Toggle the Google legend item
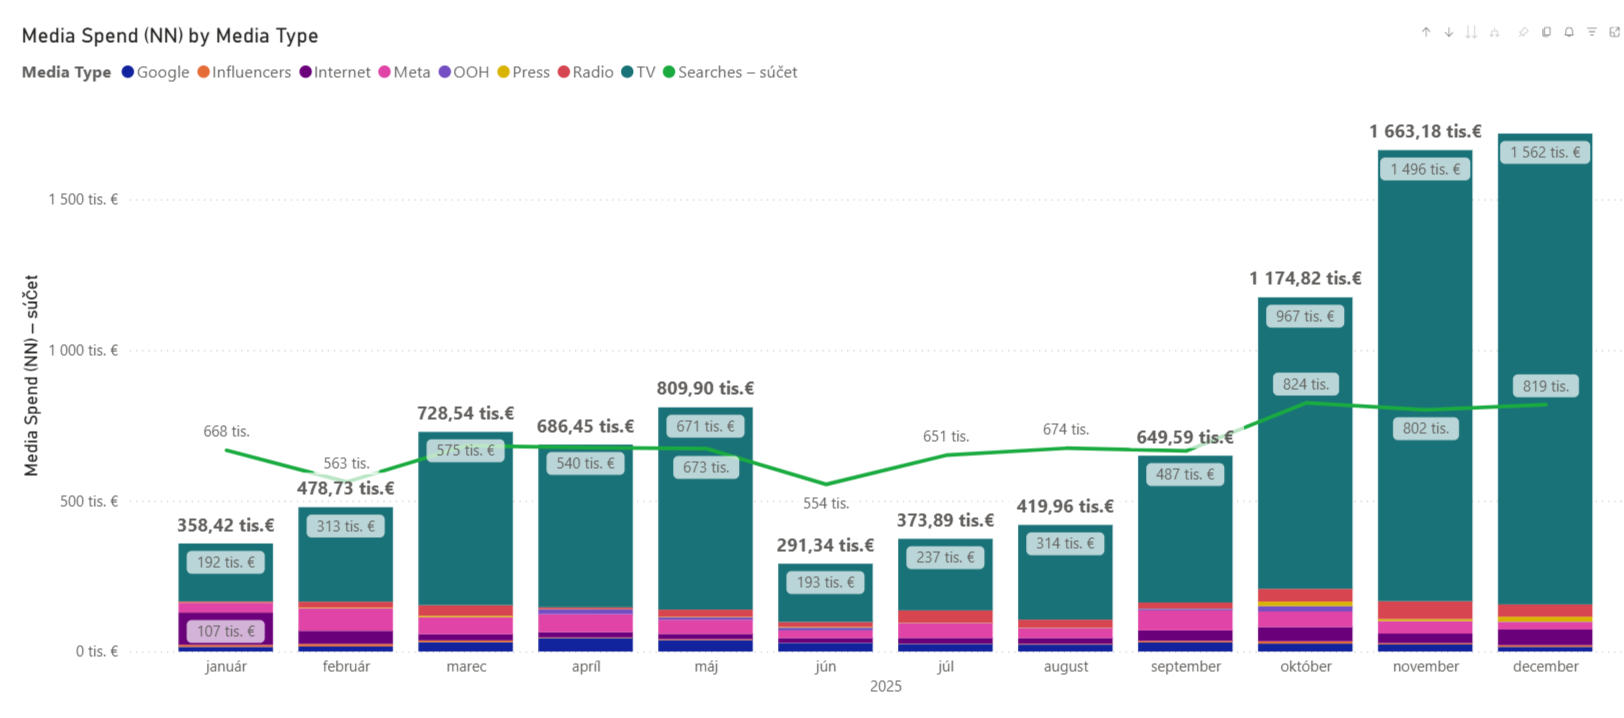 pyautogui.click(x=155, y=72)
